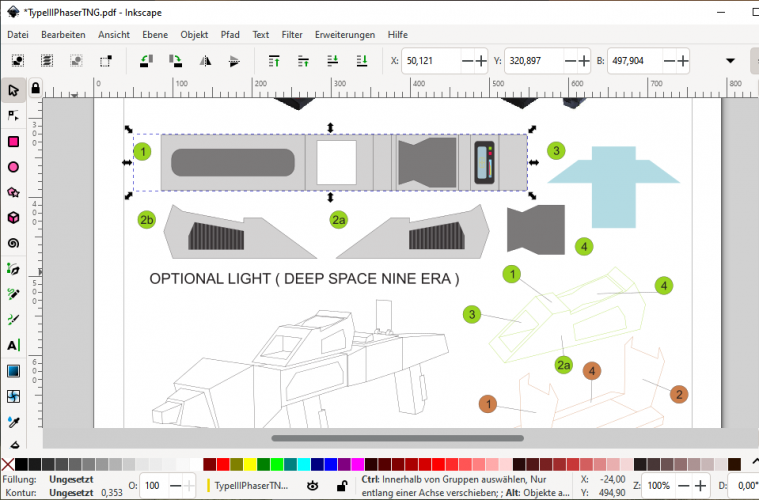Lower selection to bottom
The image size is (759, 500).
(362, 61)
